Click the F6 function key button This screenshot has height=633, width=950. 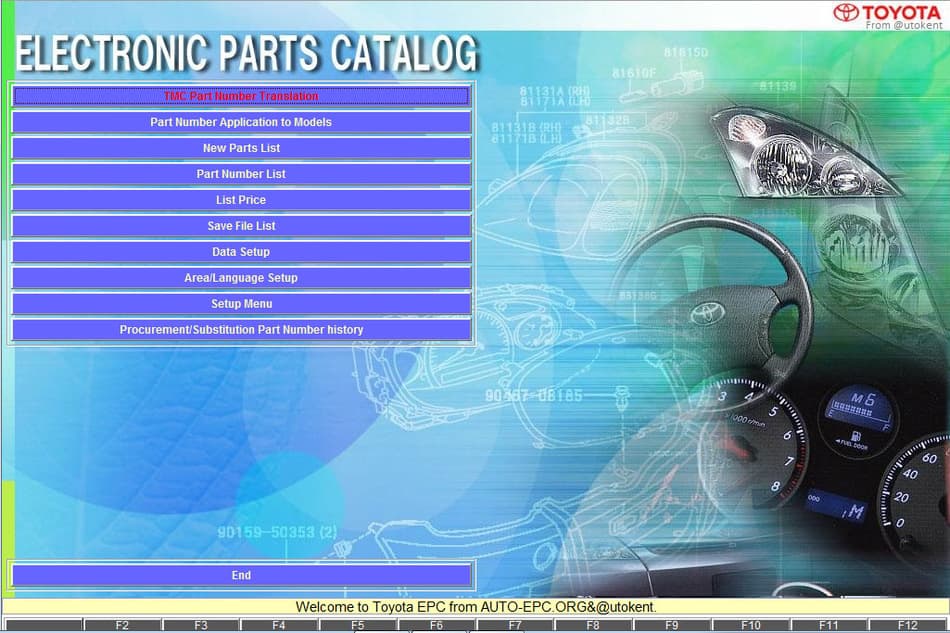coord(436,625)
